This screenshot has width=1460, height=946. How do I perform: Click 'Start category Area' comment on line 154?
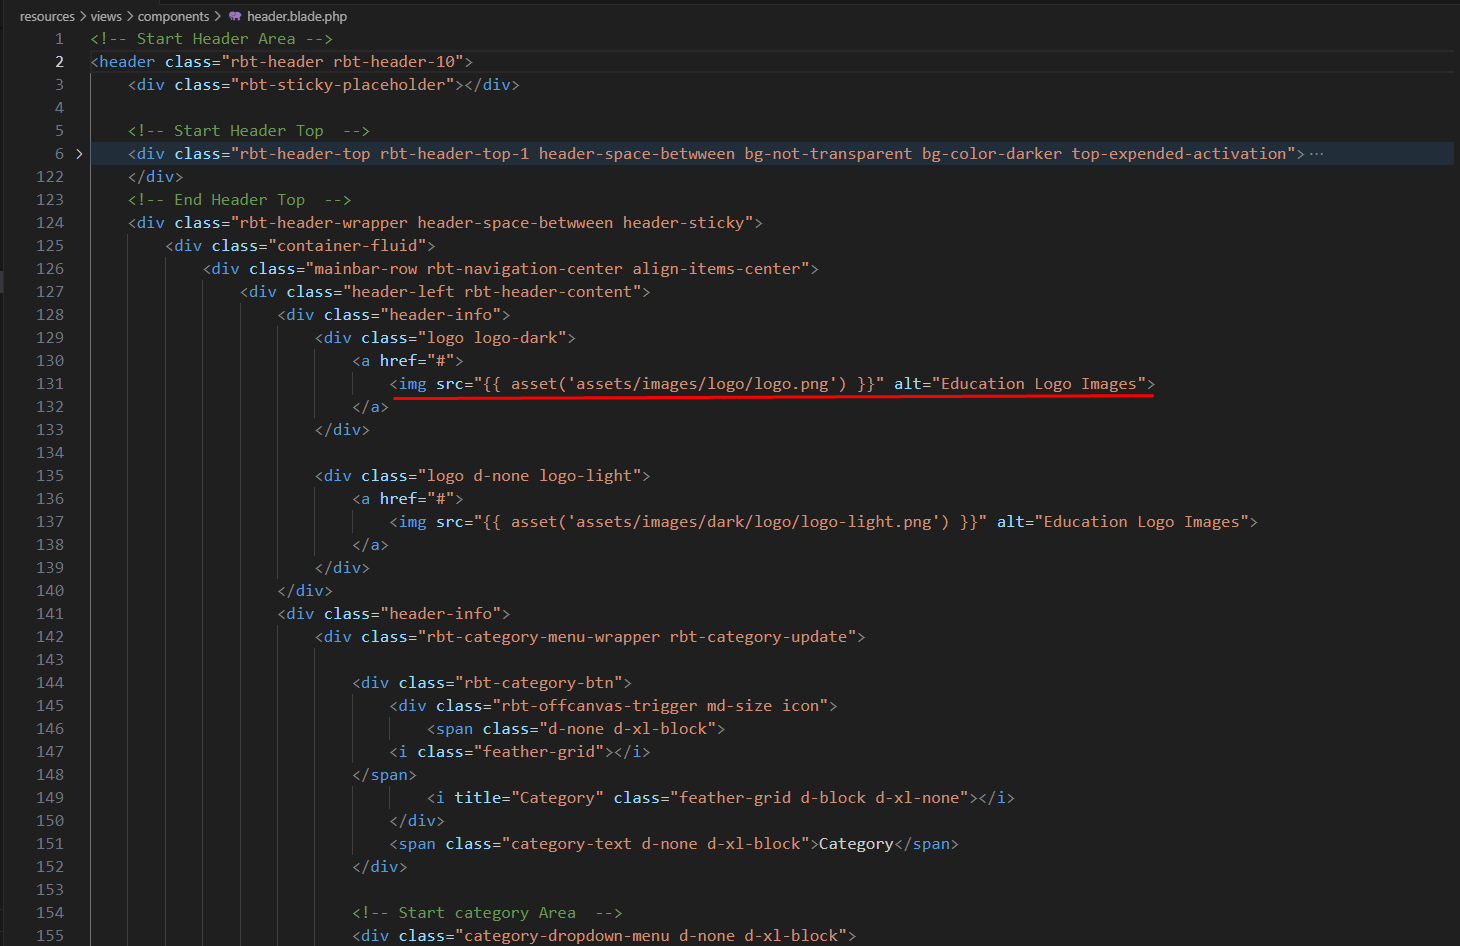tap(488, 913)
